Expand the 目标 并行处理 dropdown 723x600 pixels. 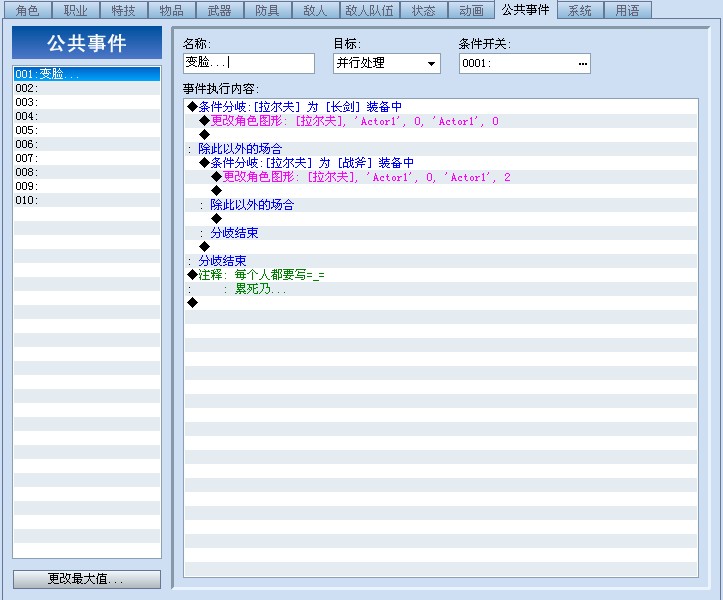[431, 64]
